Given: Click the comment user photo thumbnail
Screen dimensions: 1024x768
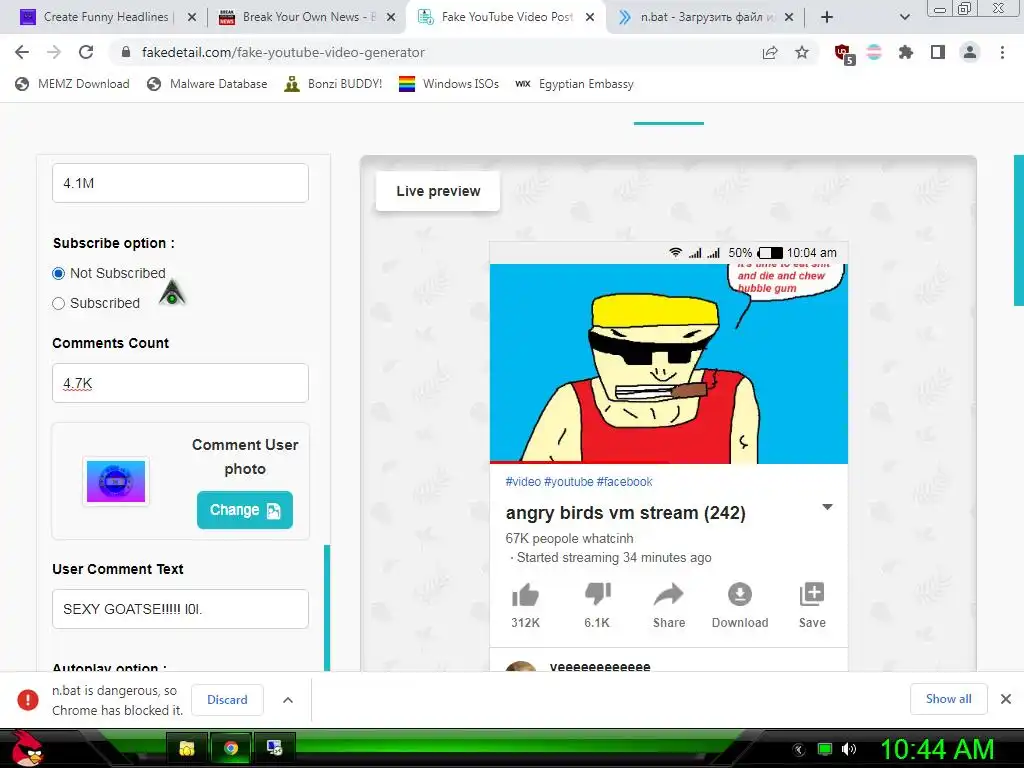Looking at the screenshot, I should (x=116, y=482).
